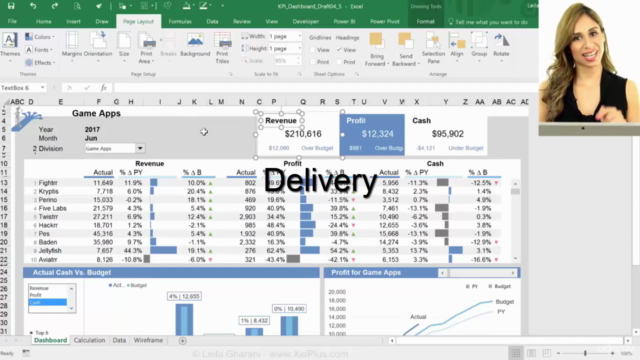This screenshot has height=360, width=640.
Task: Undo the last action
Action: coord(33,6)
